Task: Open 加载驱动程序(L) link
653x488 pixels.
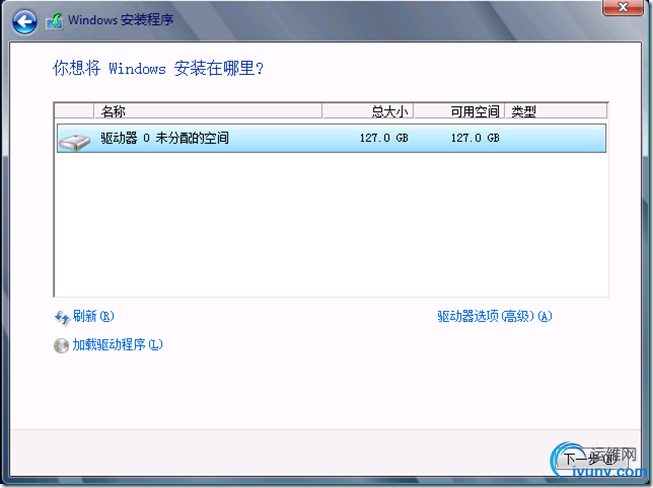Action: (x=117, y=344)
